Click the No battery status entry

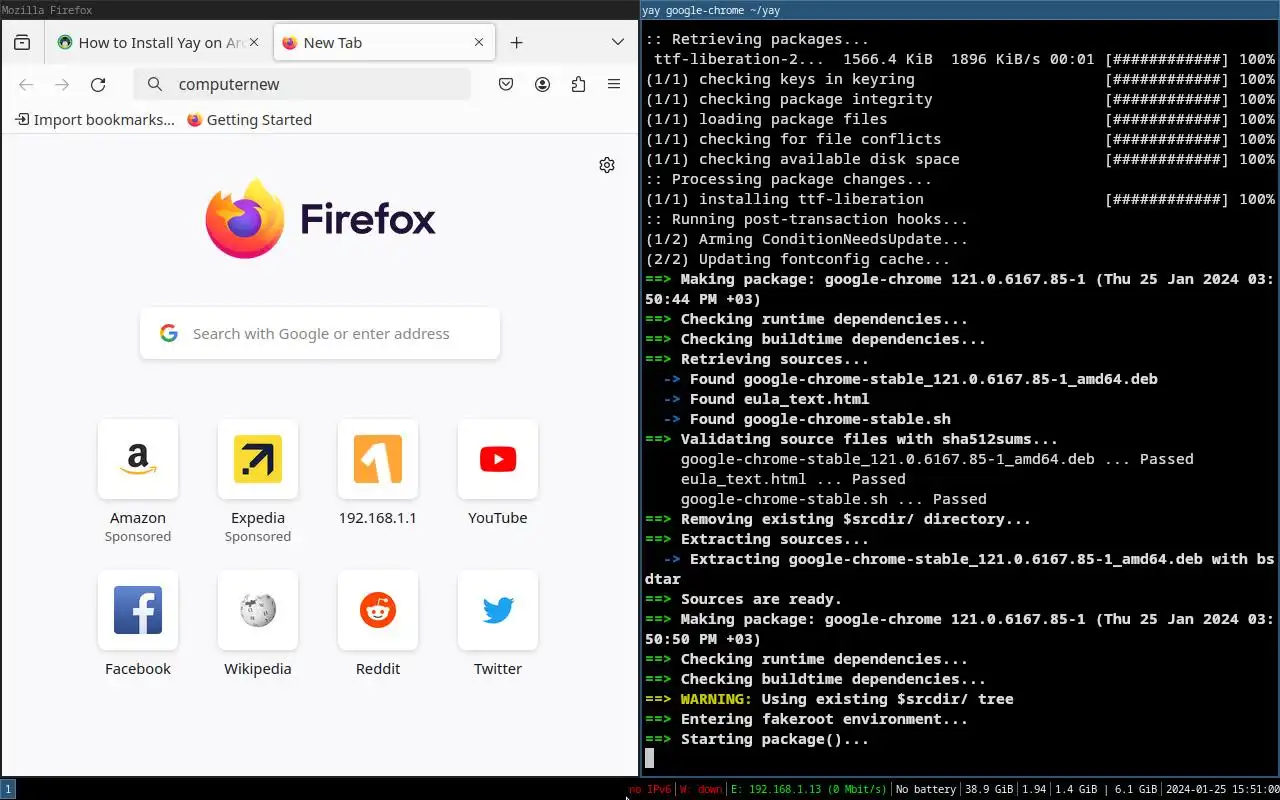(925, 790)
